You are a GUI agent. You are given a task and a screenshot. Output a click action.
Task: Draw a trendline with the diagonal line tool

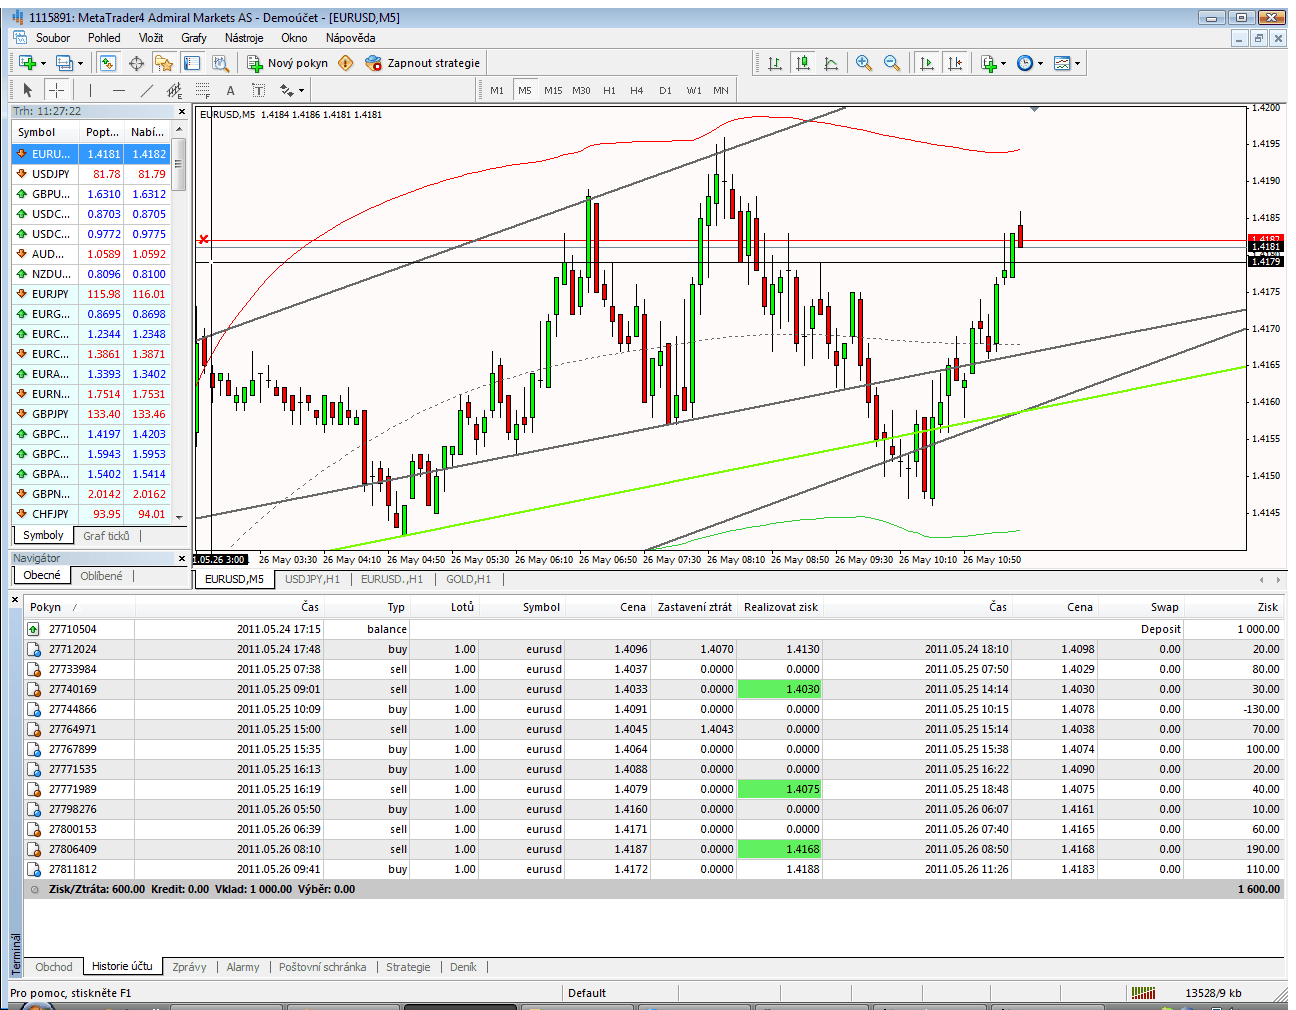tap(147, 90)
